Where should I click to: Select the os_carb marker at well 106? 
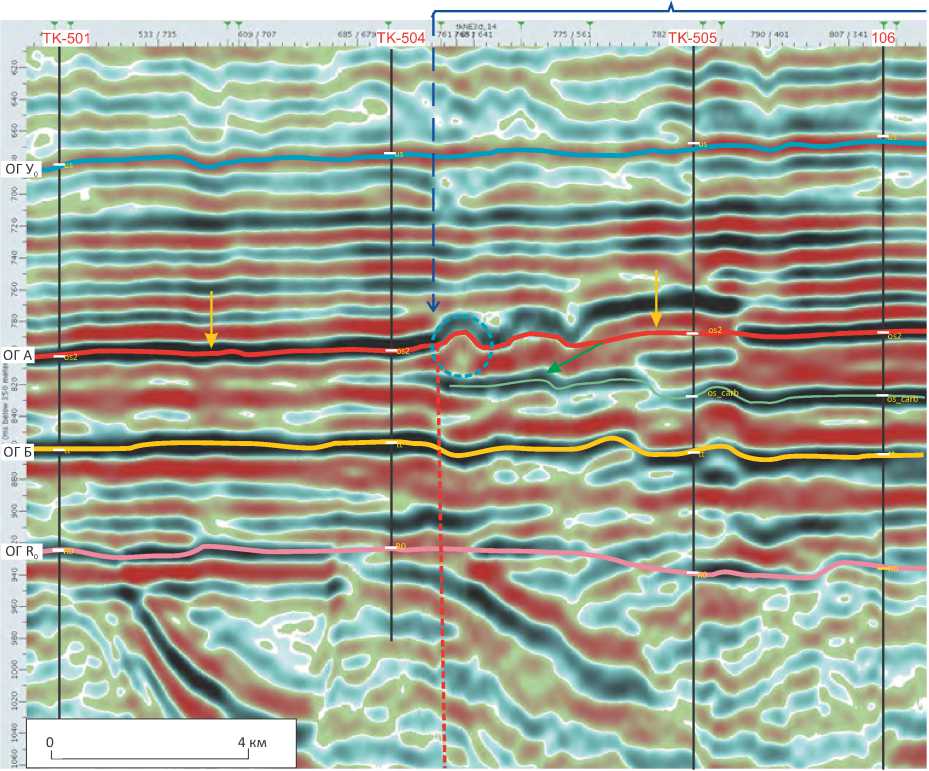tap(902, 399)
